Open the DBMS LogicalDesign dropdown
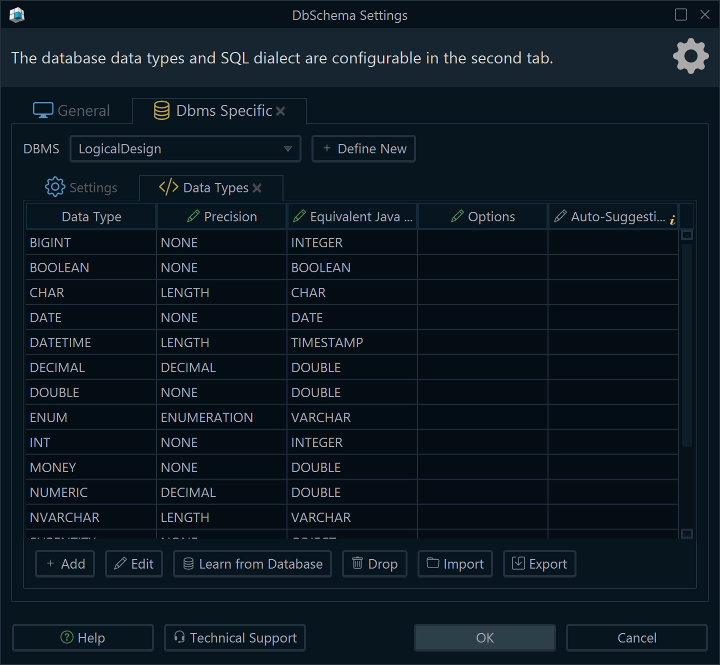 click(x=185, y=149)
